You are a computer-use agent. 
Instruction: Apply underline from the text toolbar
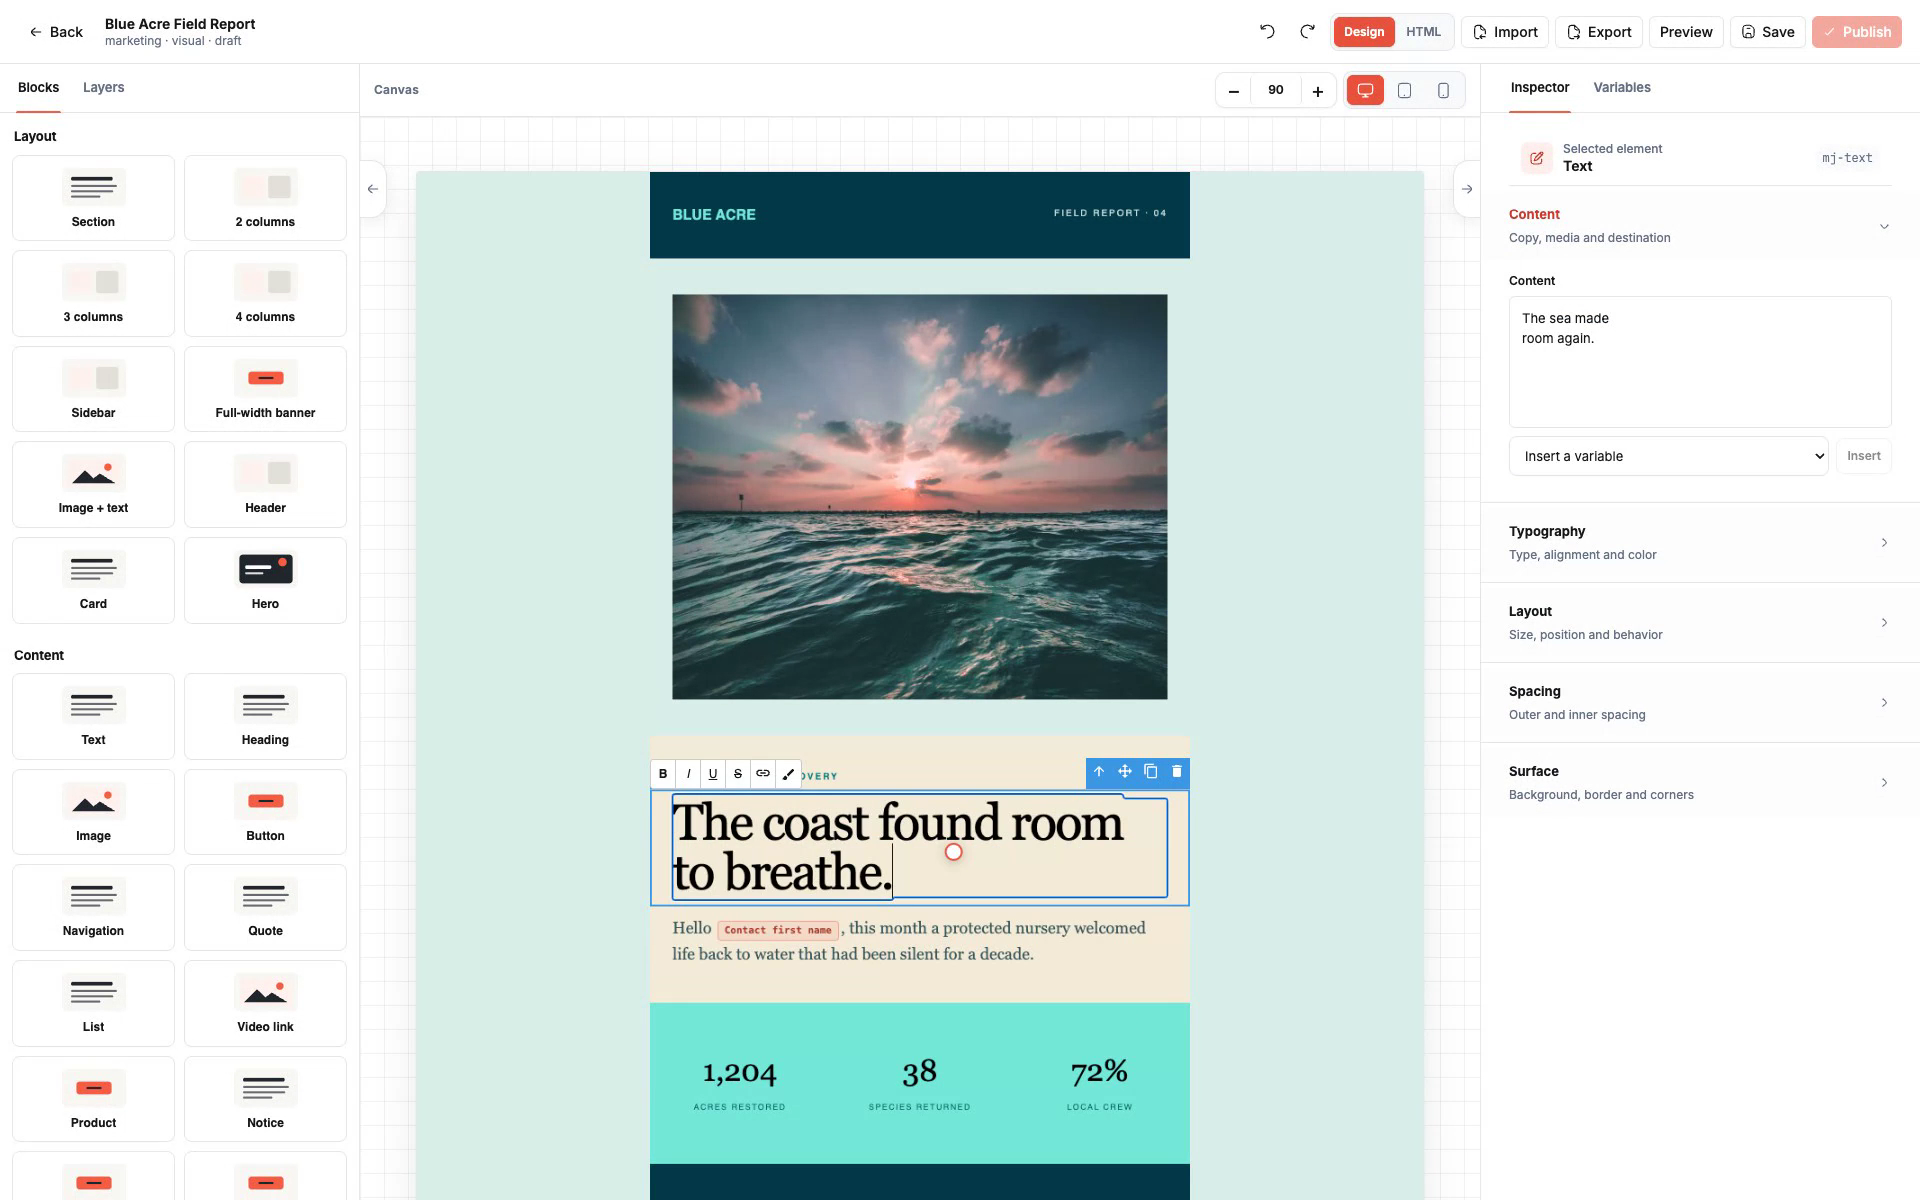point(713,774)
